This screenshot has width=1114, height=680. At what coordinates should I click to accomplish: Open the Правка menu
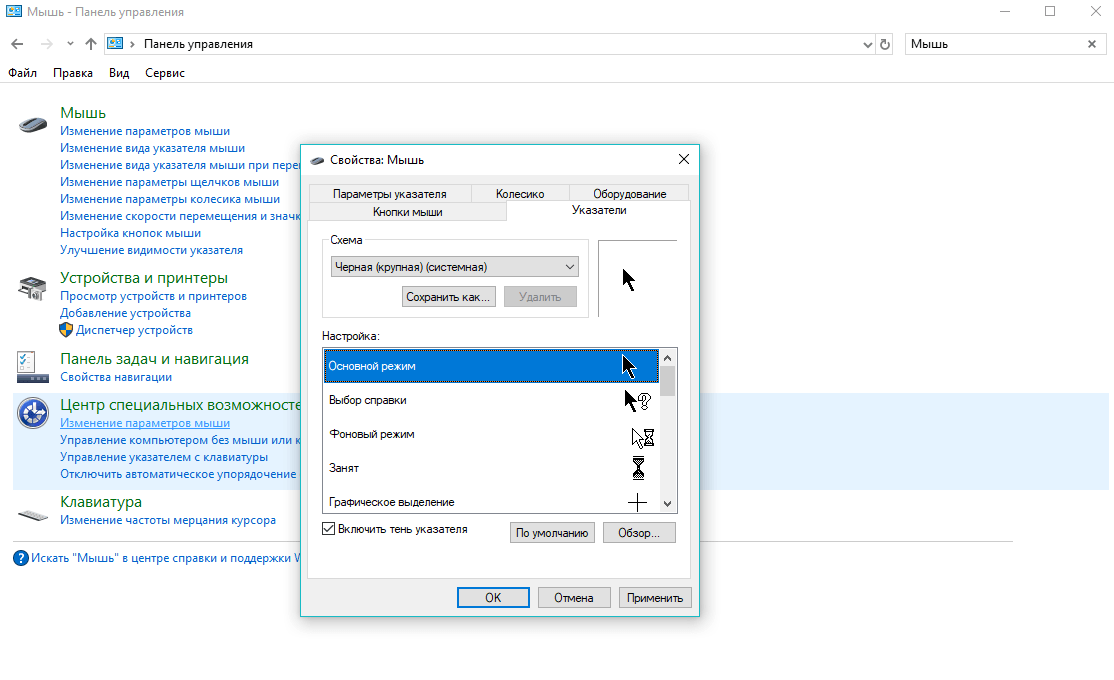point(72,72)
